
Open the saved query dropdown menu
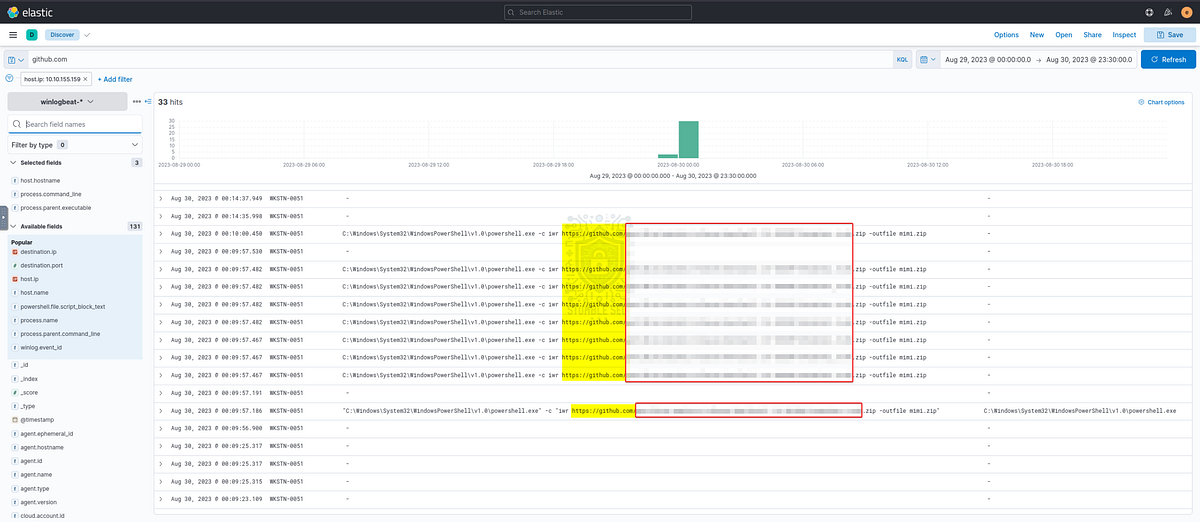tap(16, 60)
